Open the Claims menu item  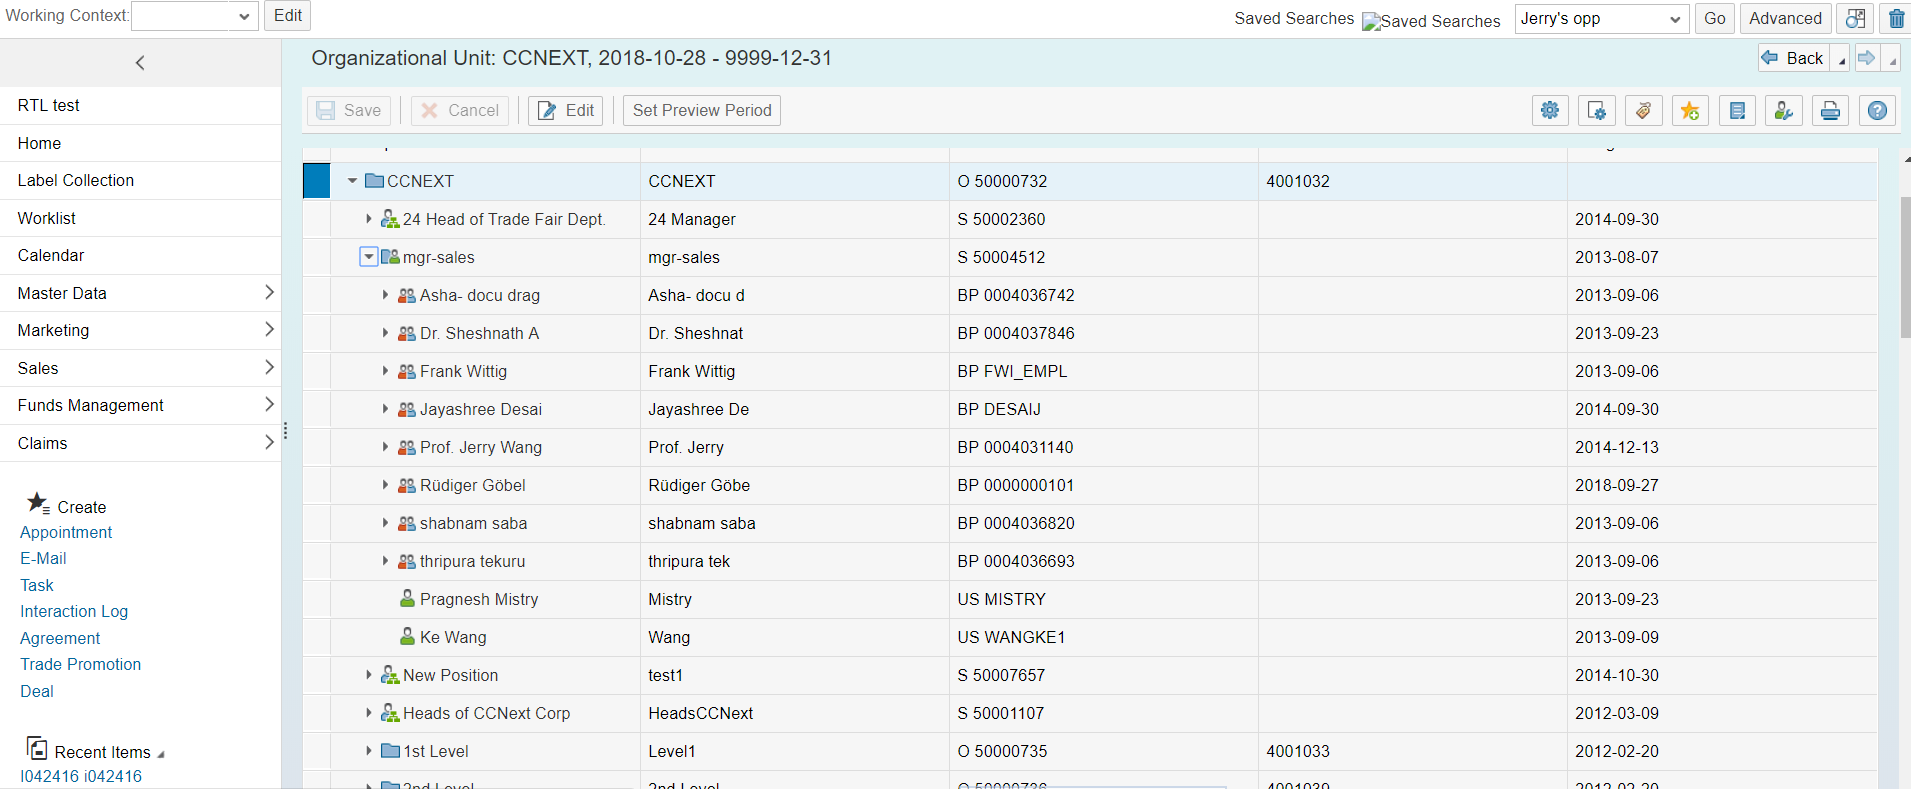click(x=140, y=443)
